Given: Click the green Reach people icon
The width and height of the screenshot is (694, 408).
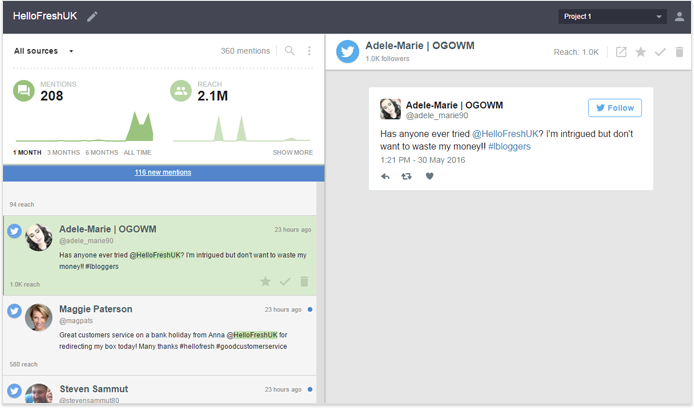Looking at the screenshot, I should pos(181,91).
